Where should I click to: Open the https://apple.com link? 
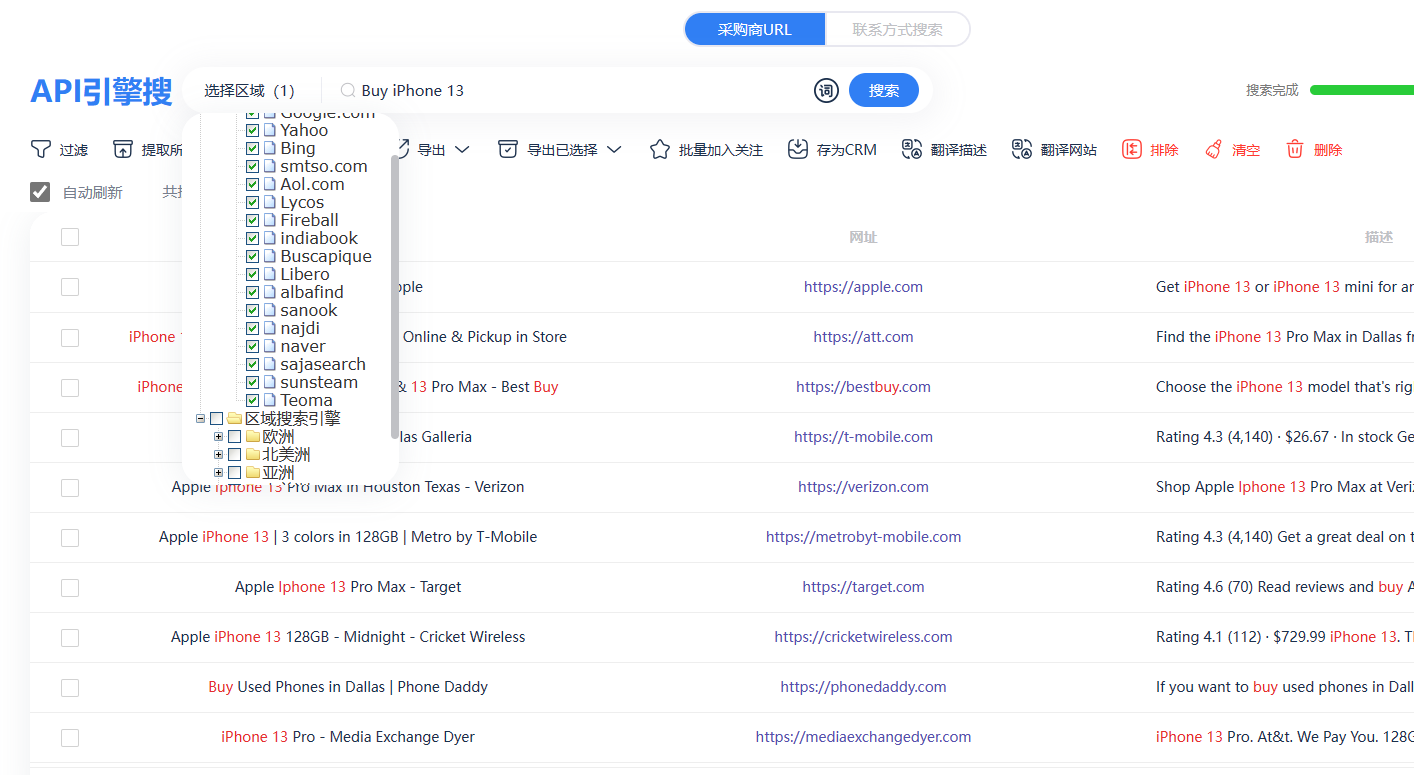tap(863, 287)
